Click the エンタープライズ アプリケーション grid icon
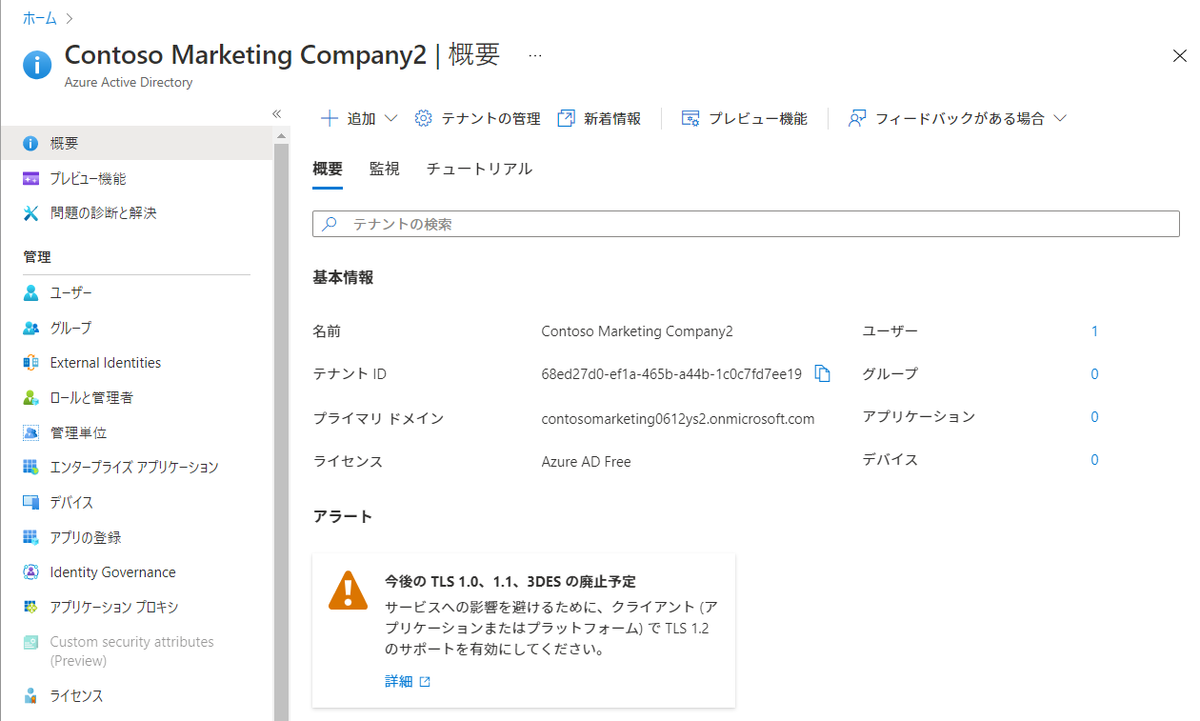Screen dimensions: 1200x721 pyautogui.click(x=31, y=467)
